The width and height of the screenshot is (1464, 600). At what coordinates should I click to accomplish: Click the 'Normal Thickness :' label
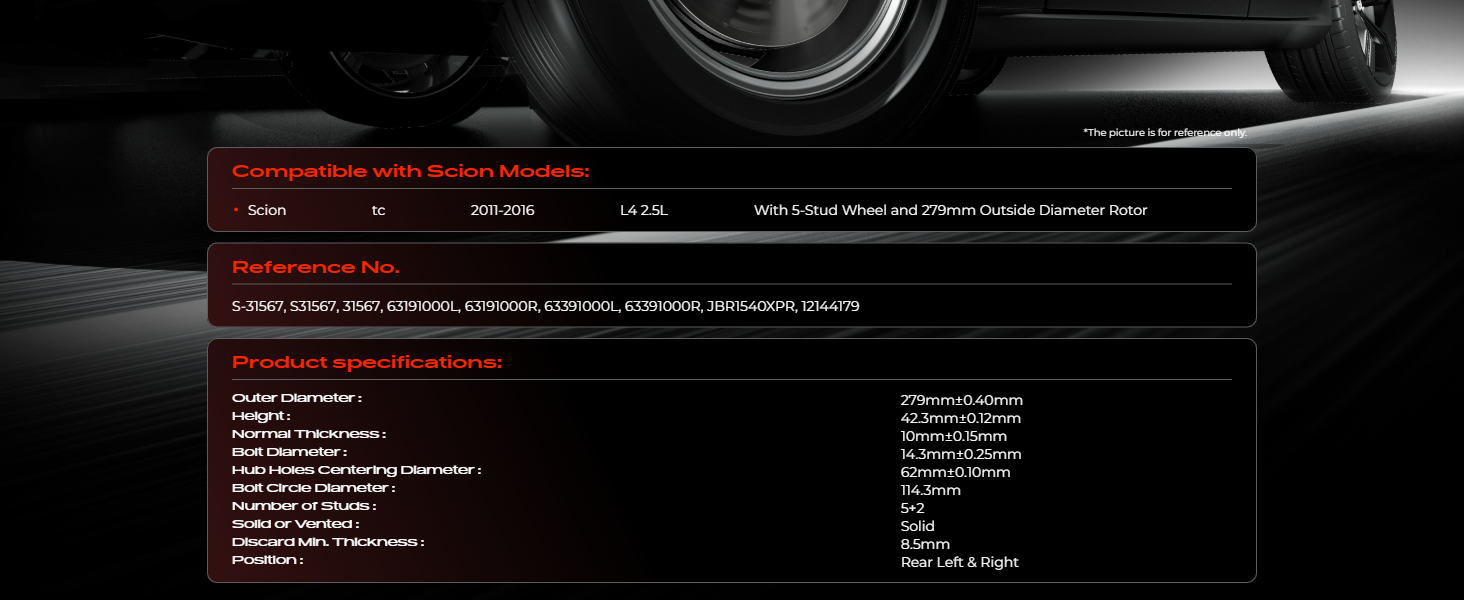309,434
